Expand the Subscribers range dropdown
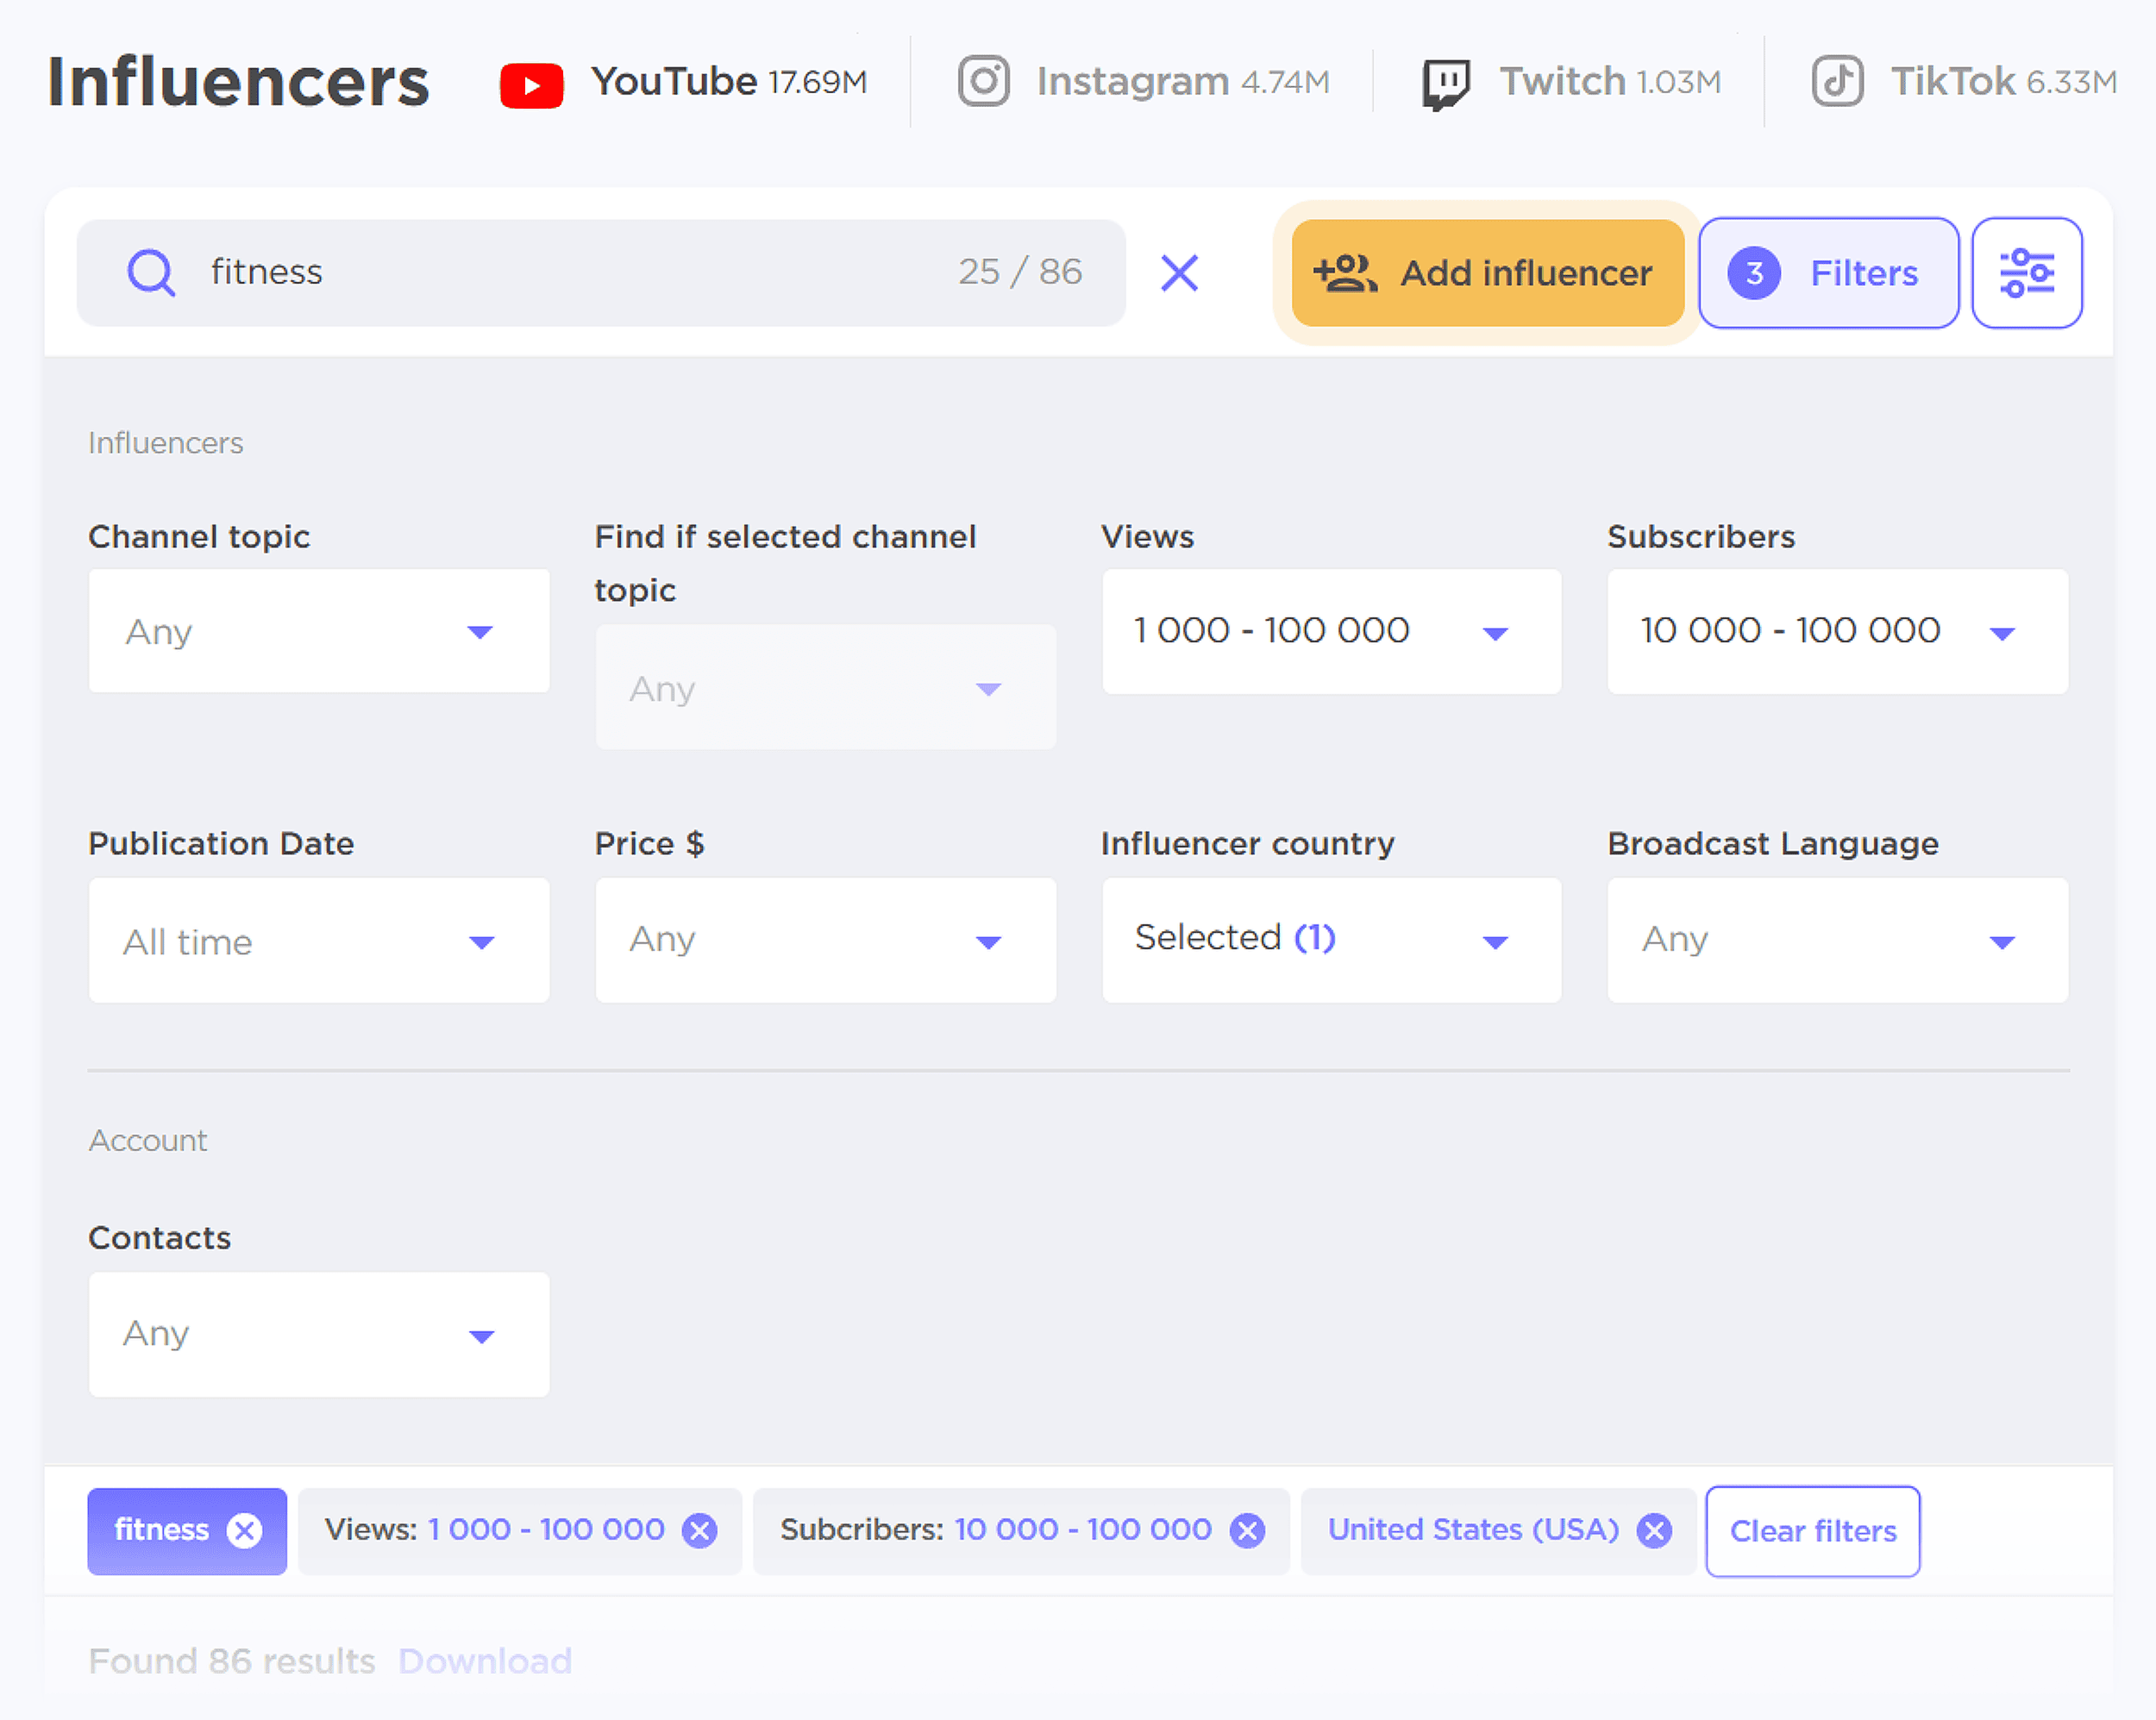Image resolution: width=2156 pixels, height=1720 pixels. pyautogui.click(x=1838, y=631)
